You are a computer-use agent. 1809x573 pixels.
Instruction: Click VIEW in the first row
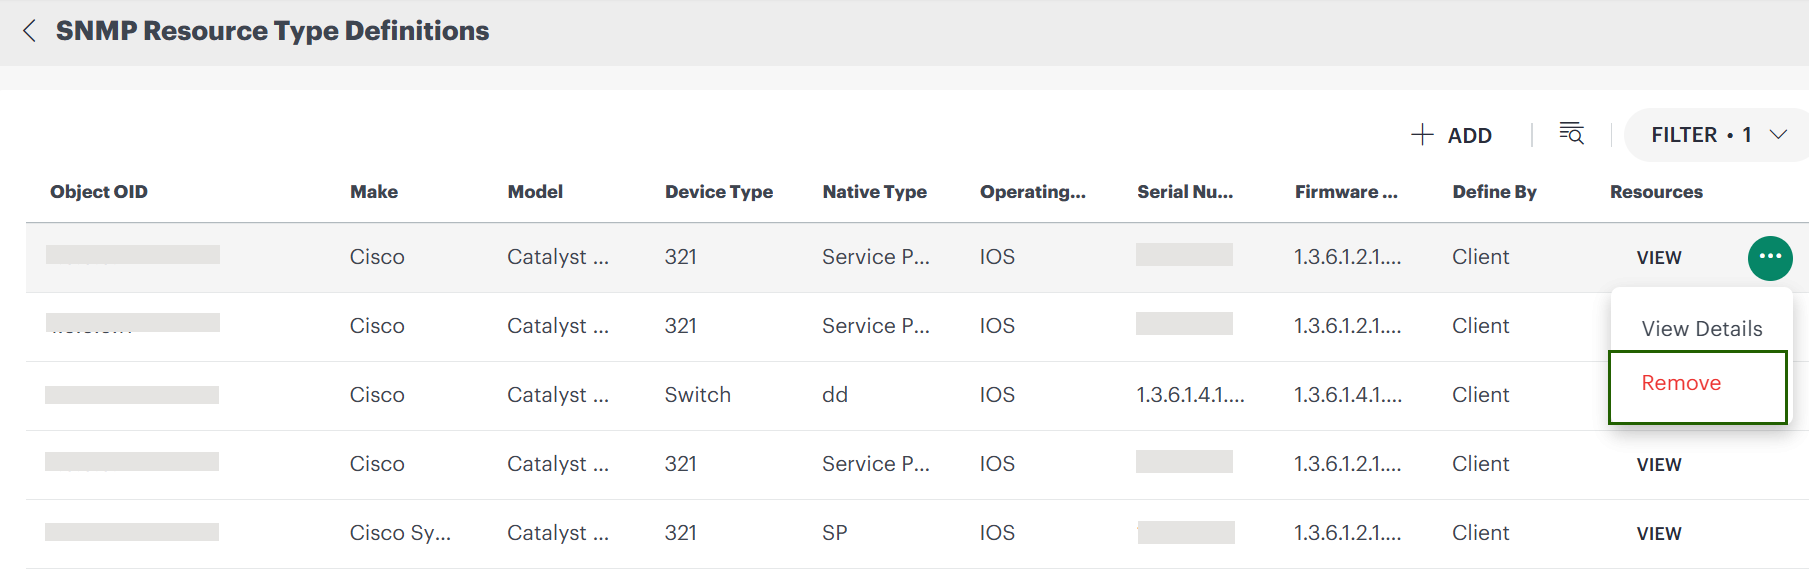[x=1659, y=258]
